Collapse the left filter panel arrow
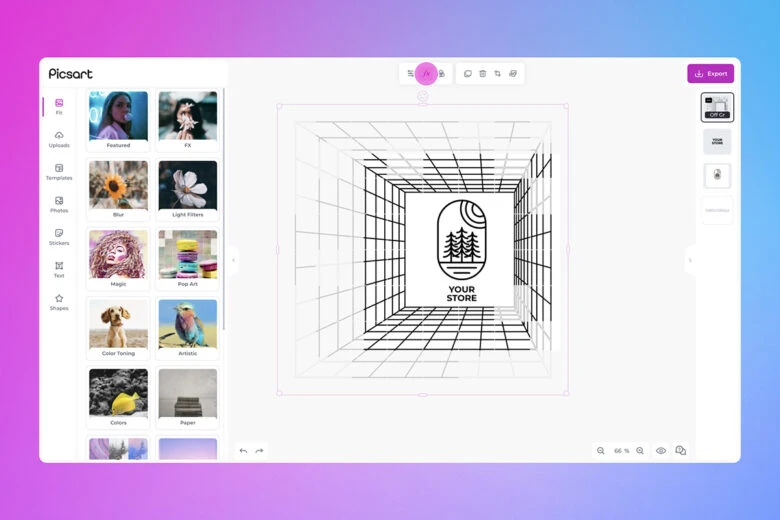Viewport: 780px width, 520px height. click(233, 260)
